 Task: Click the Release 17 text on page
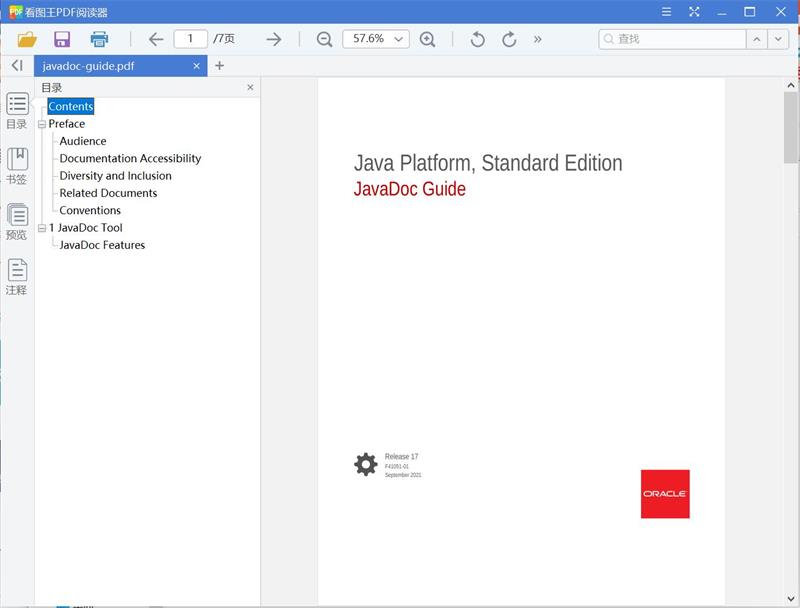point(401,457)
